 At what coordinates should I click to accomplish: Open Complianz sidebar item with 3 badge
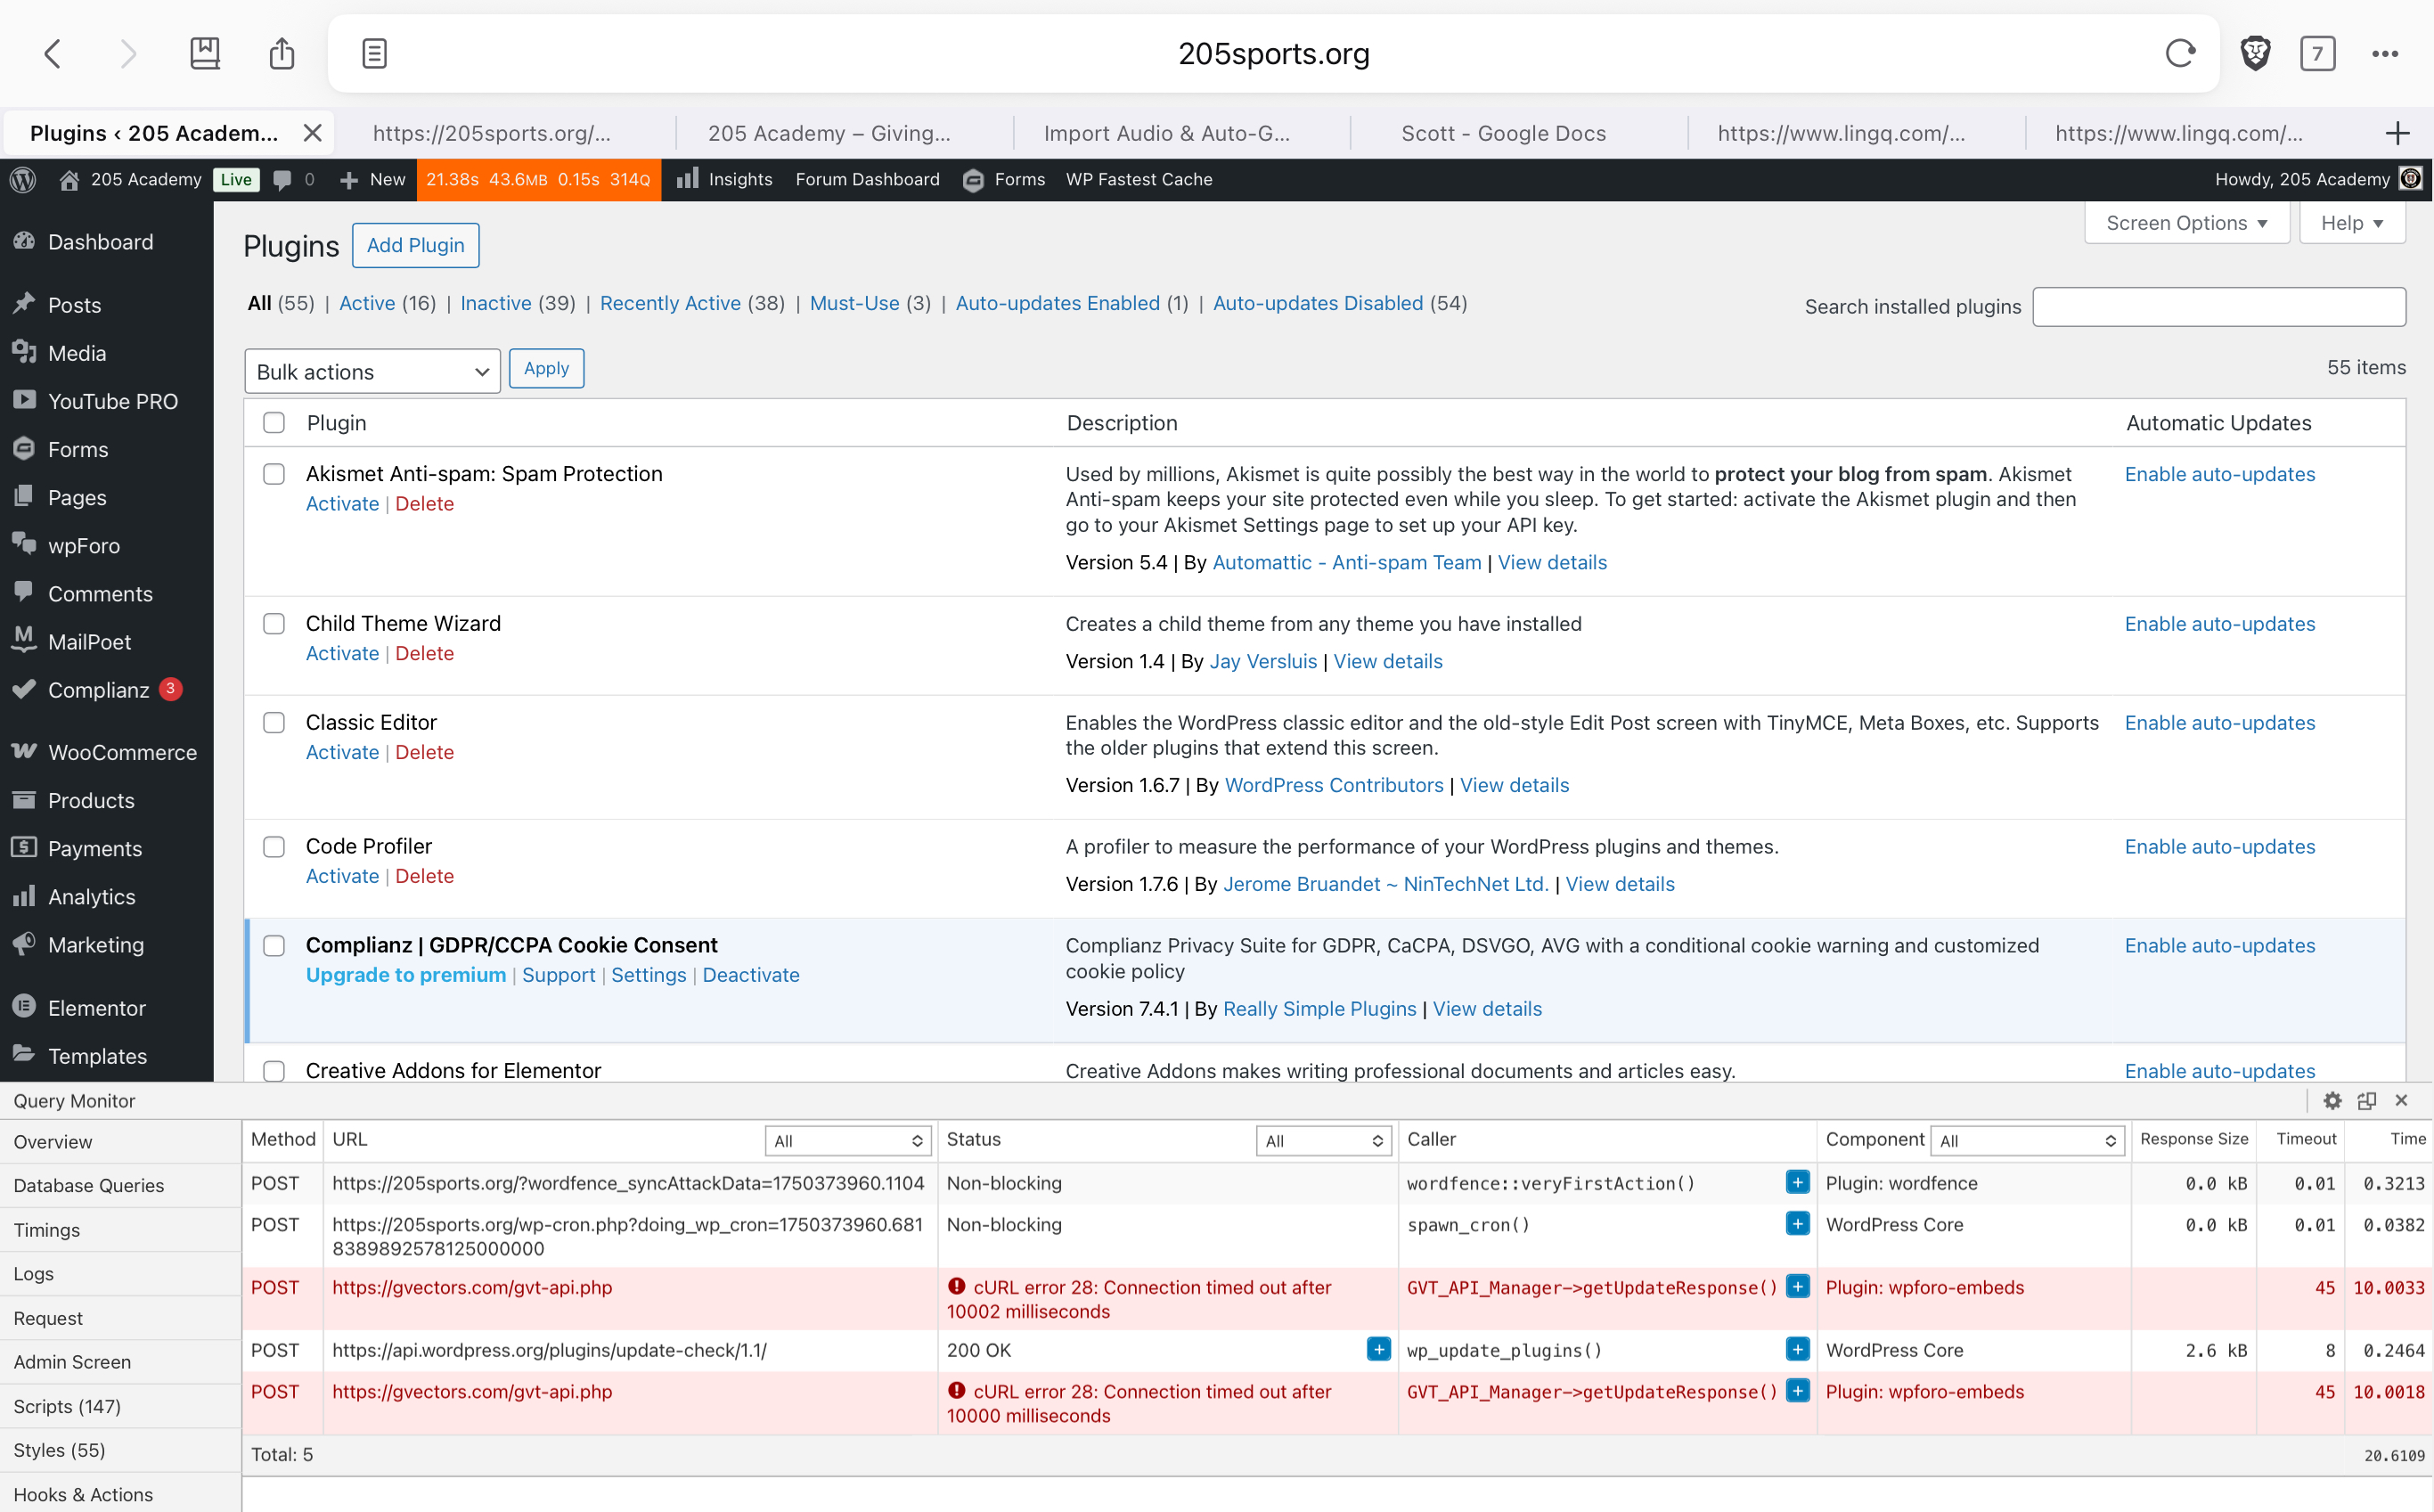(98, 689)
